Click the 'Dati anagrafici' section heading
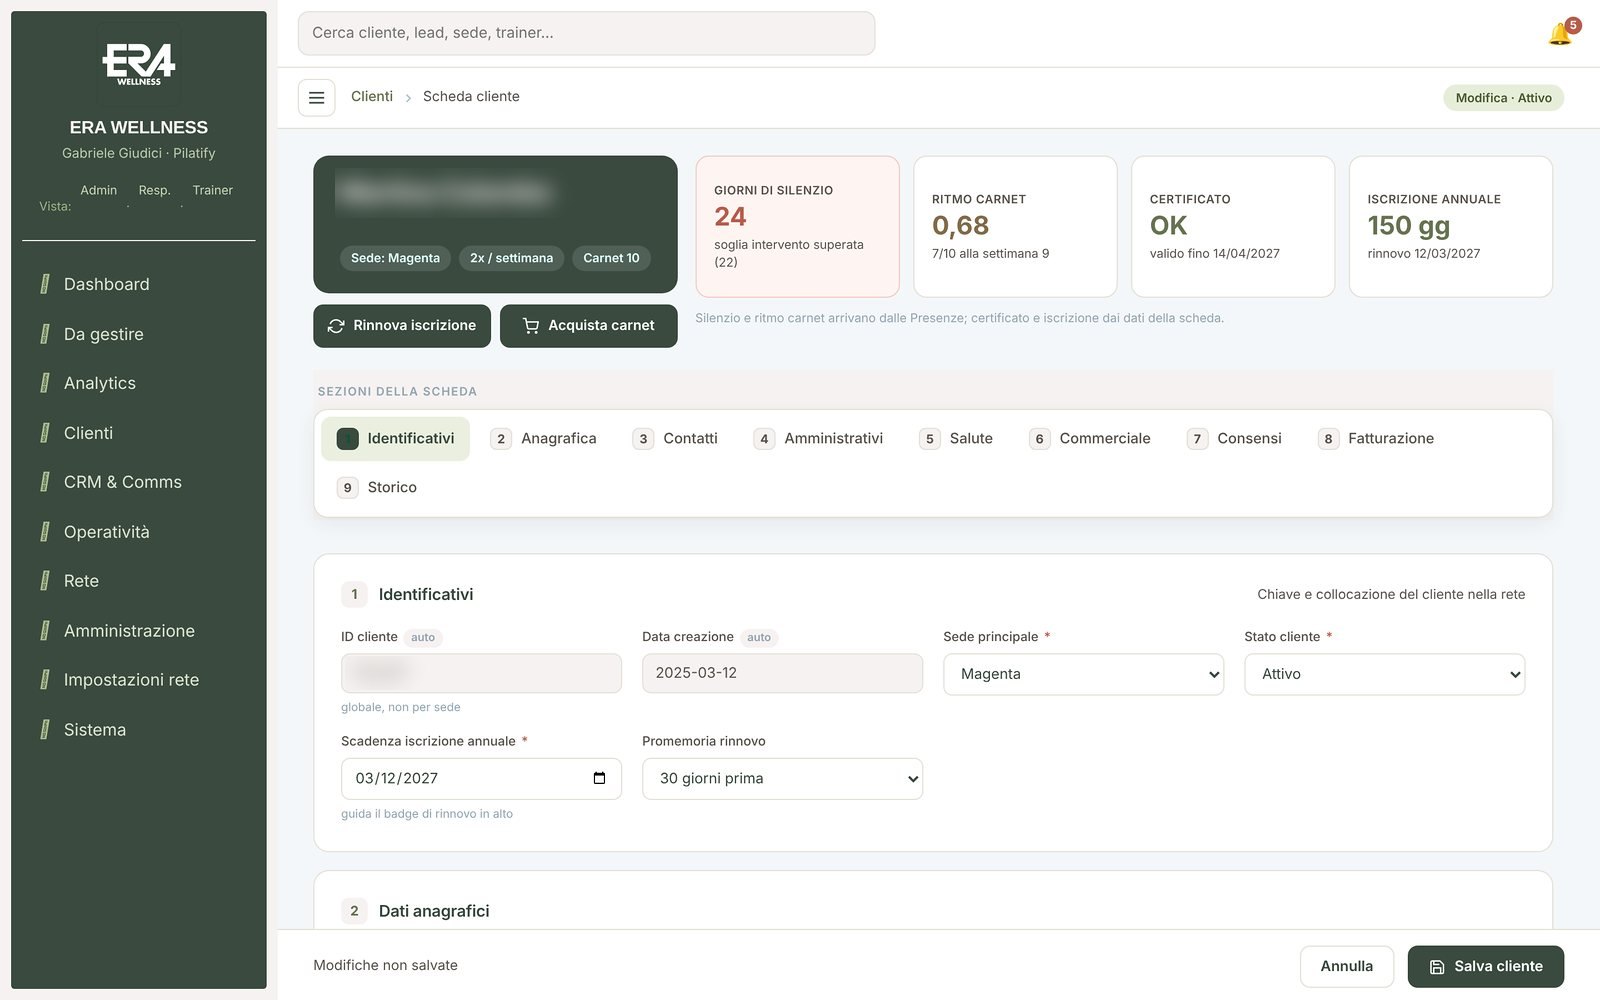Image resolution: width=1600 pixels, height=1000 pixels. coord(434,911)
